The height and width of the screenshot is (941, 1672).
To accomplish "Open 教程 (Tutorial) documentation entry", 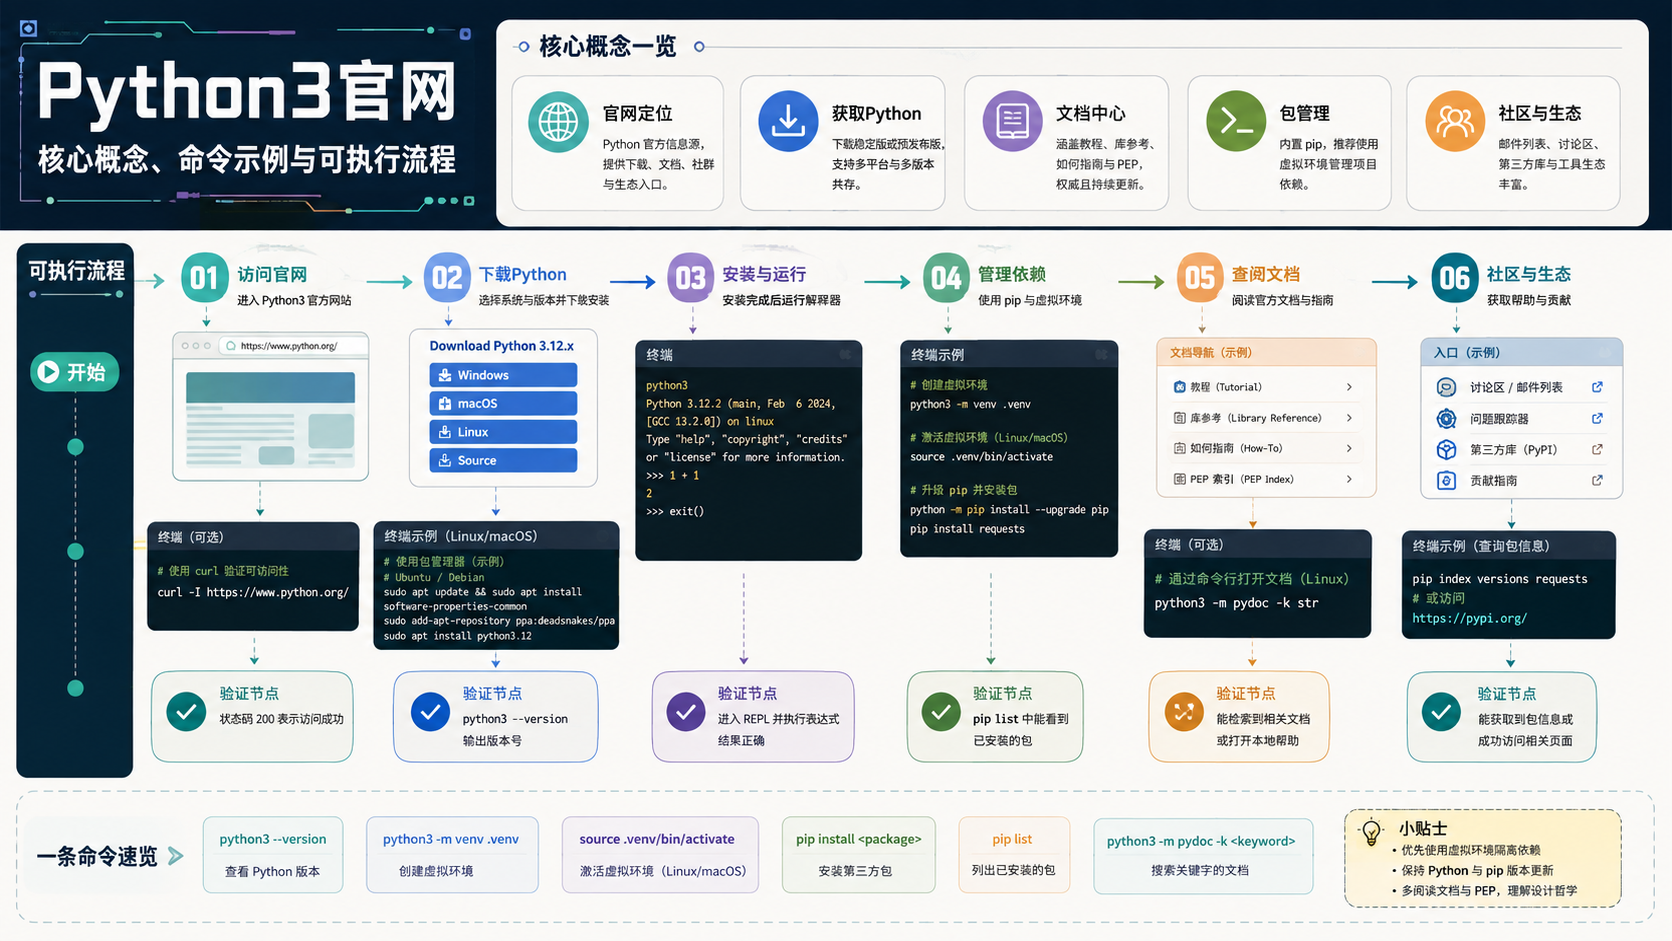I will (1266, 387).
